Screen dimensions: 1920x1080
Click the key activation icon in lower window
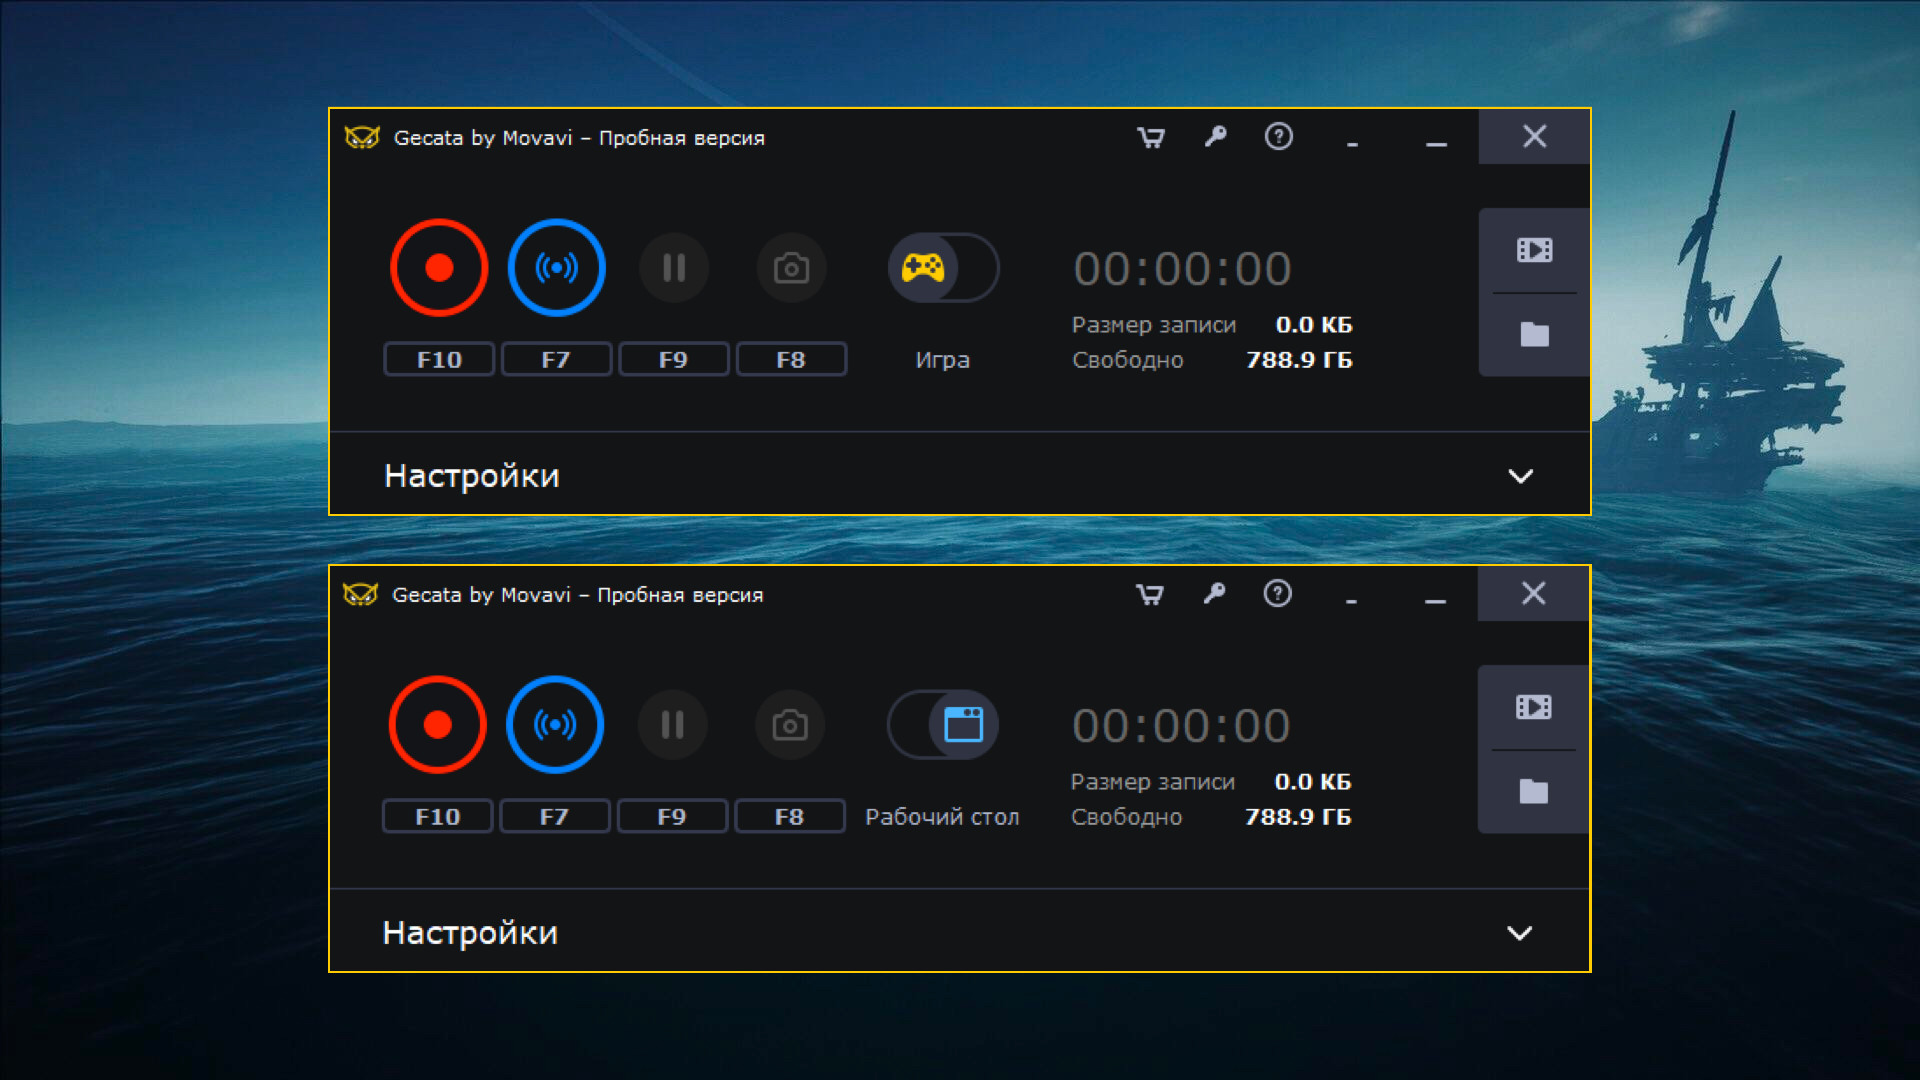point(1214,594)
